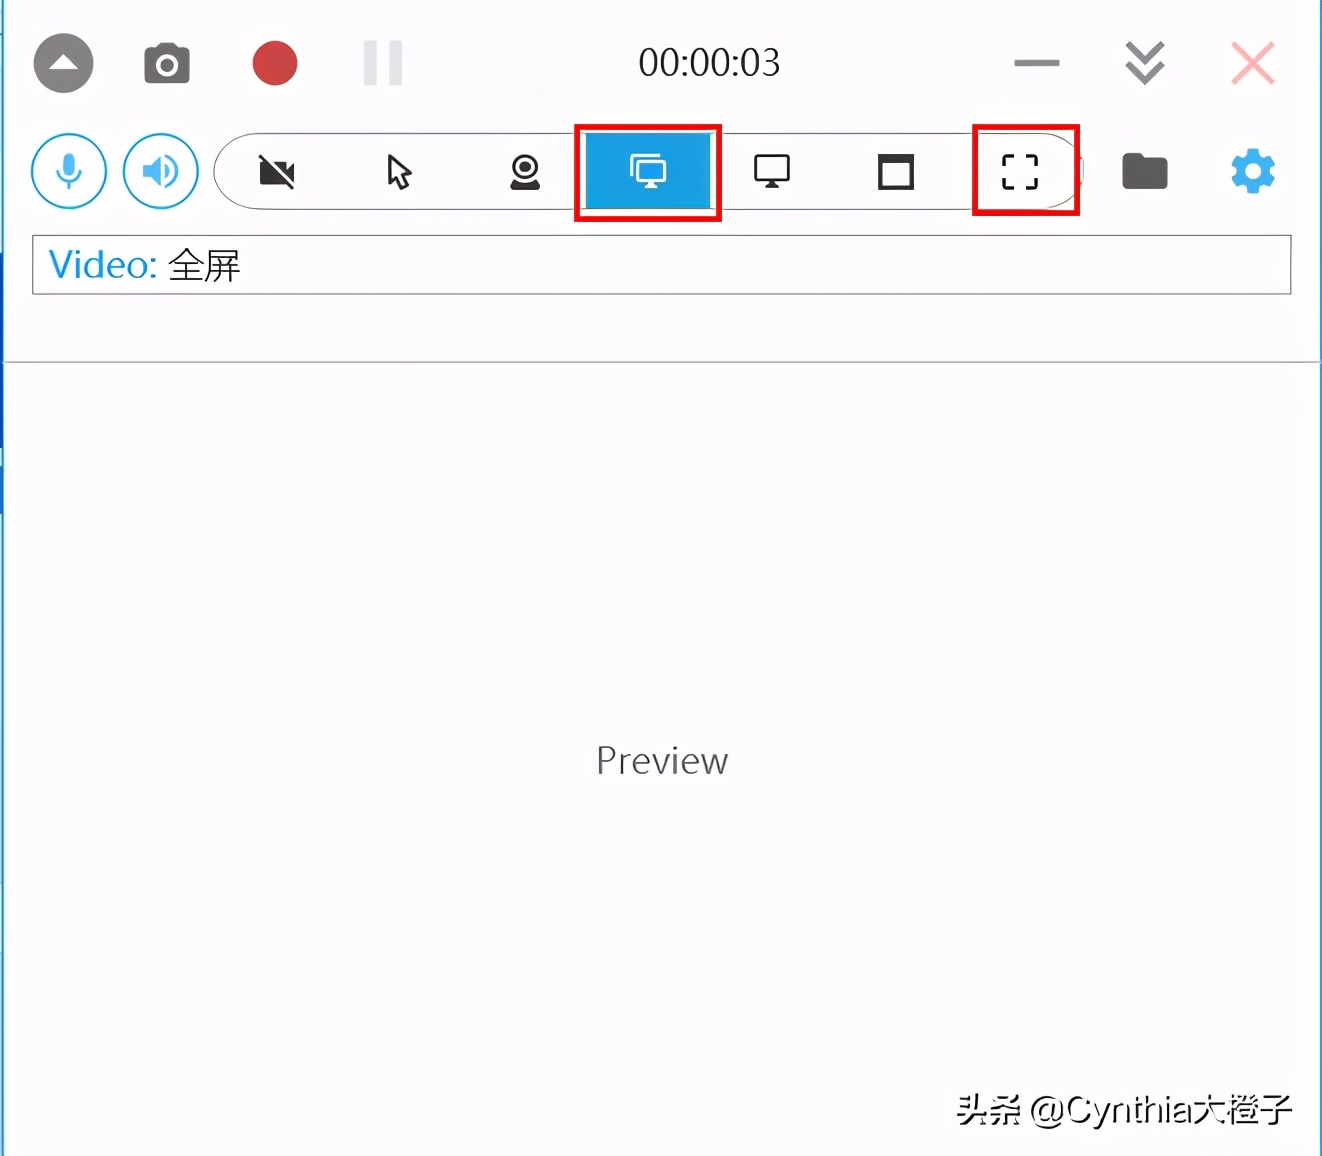Pause the current recording
The height and width of the screenshot is (1156, 1322).
(x=382, y=63)
